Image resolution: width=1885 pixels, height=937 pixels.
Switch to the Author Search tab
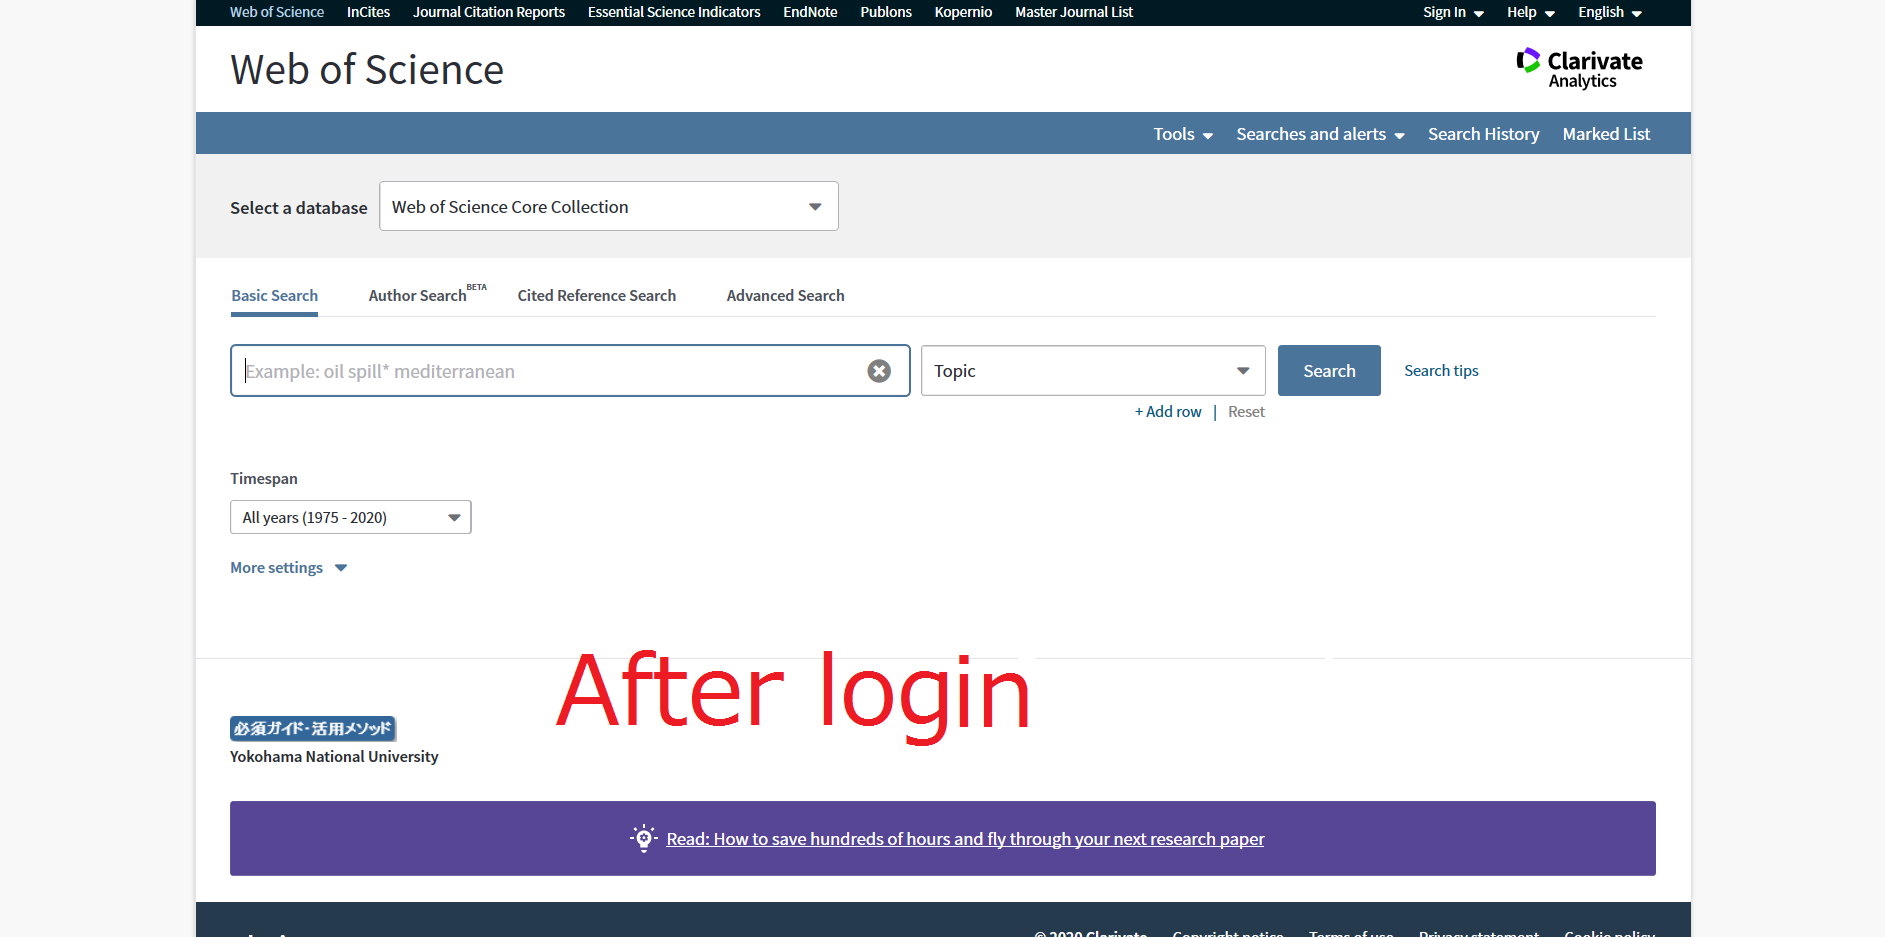[x=427, y=295]
